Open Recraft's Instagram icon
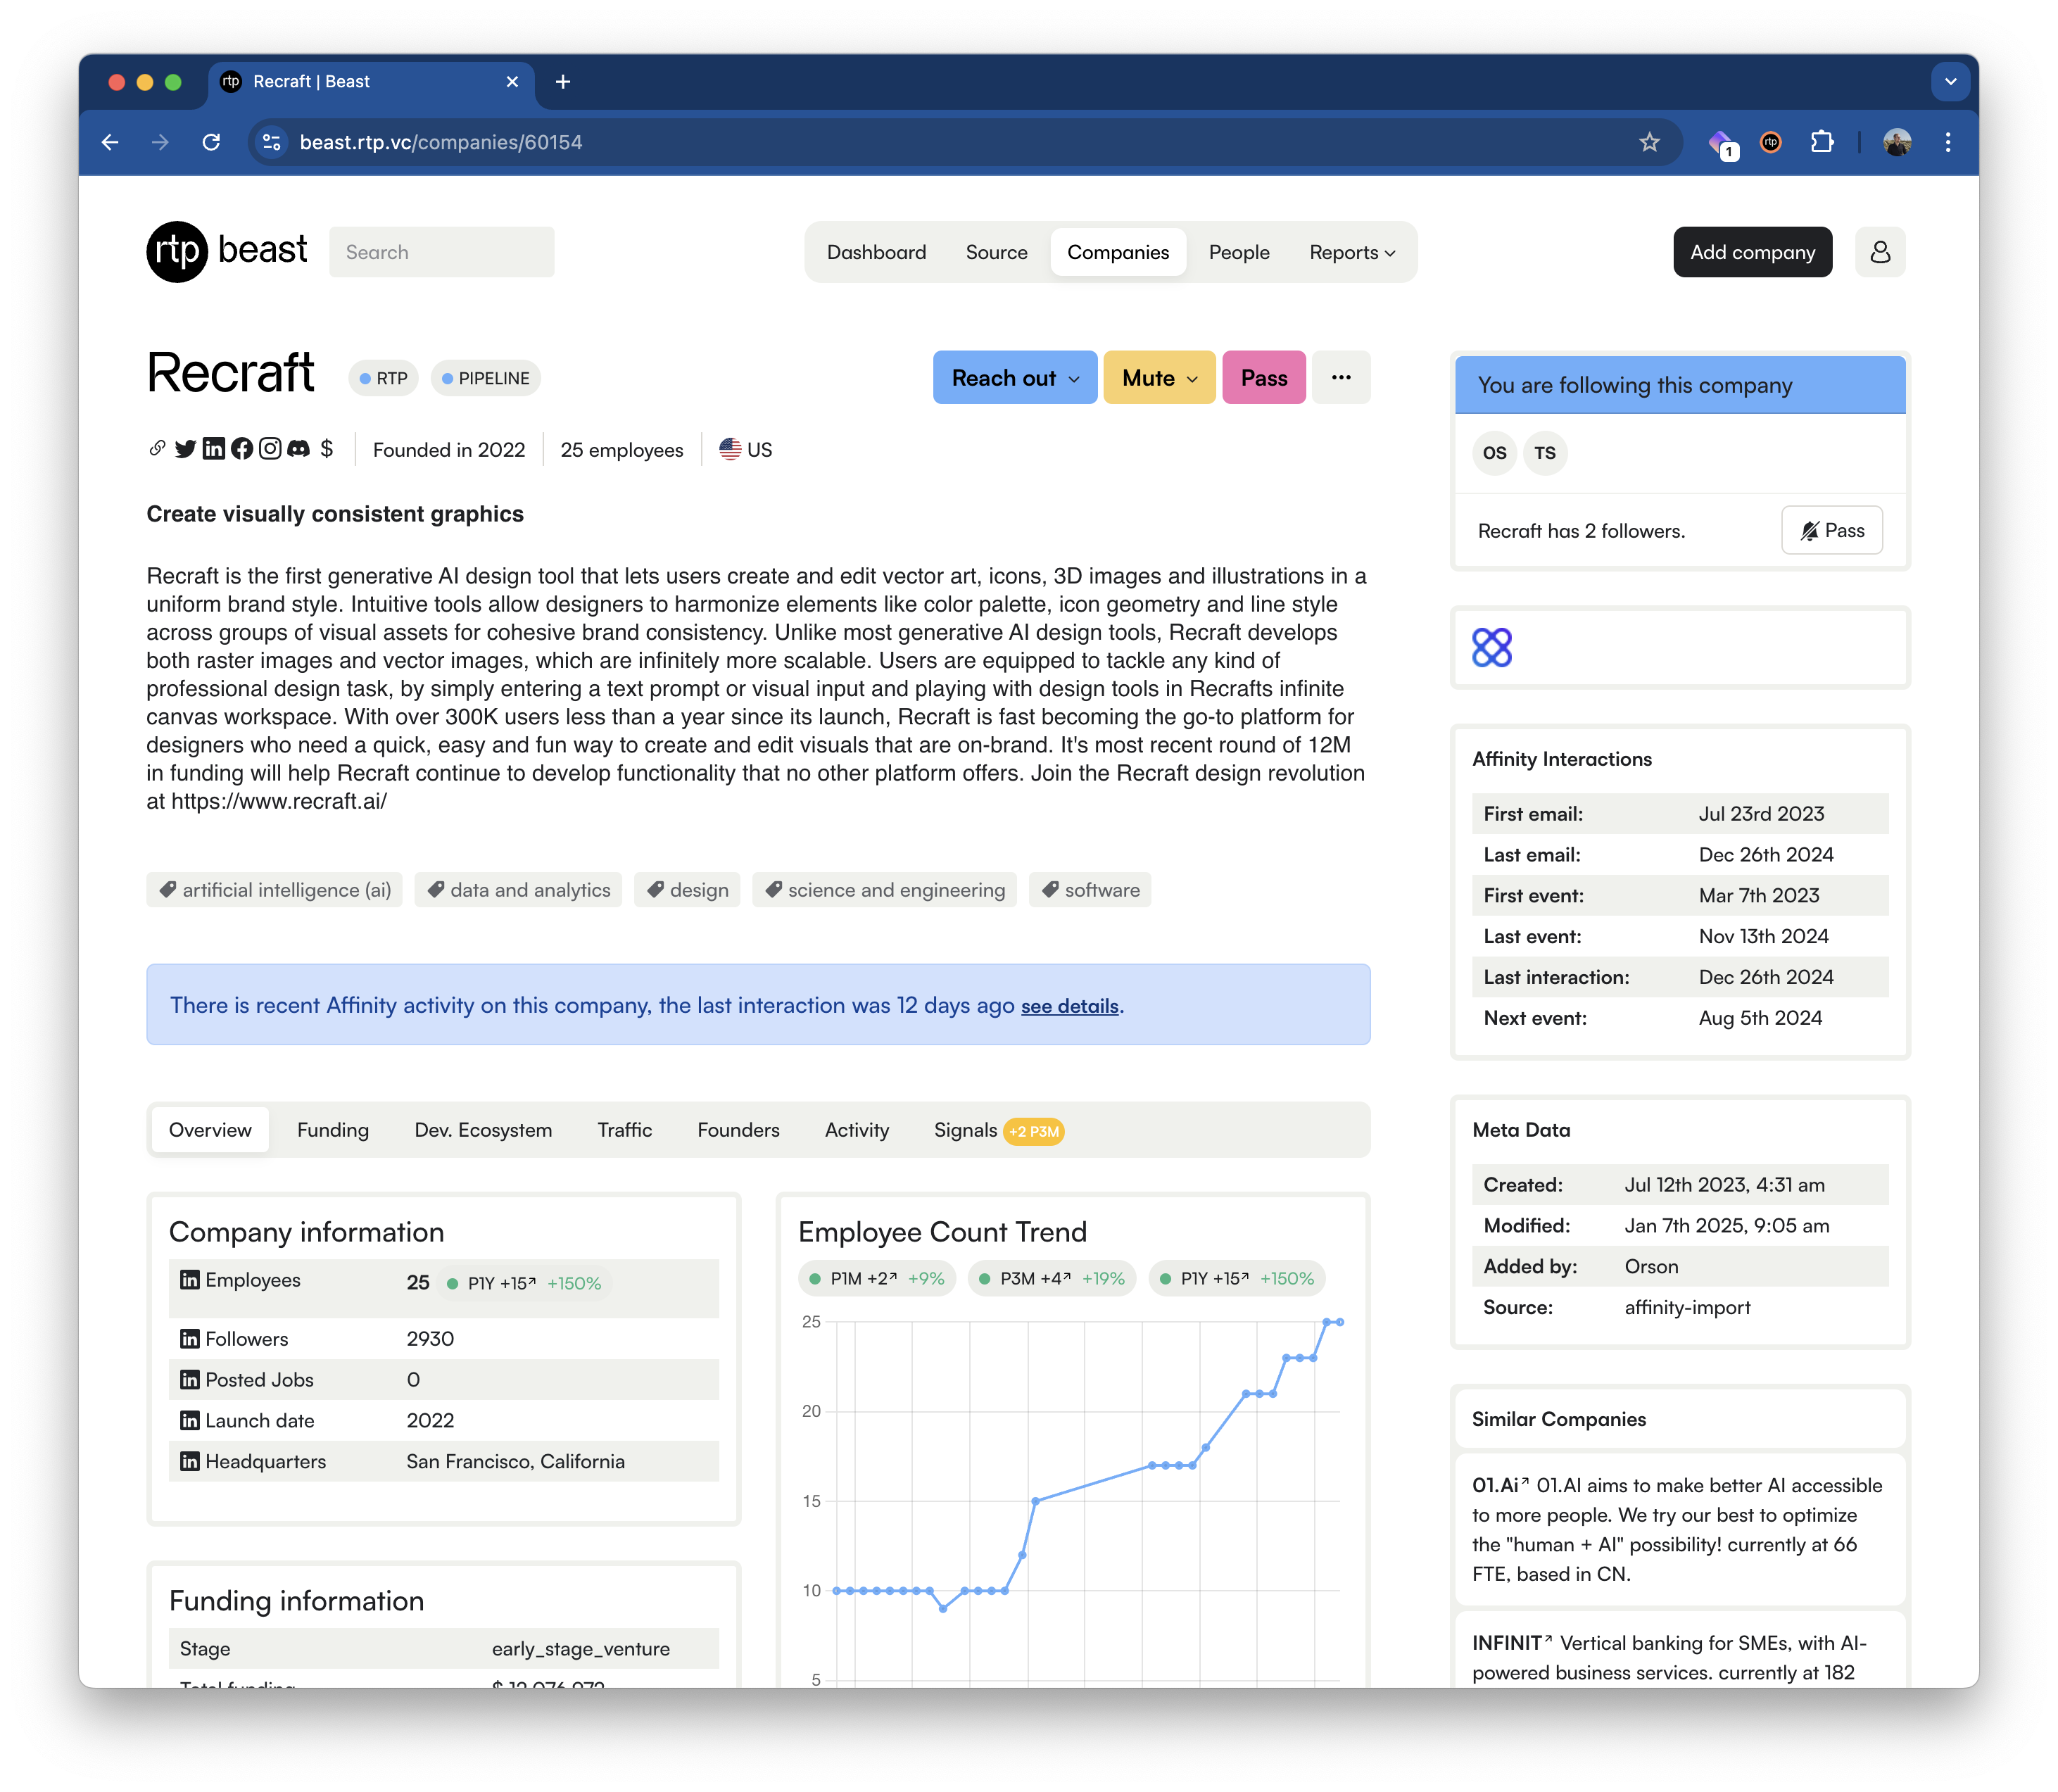Viewport: 2058px width, 1792px height. [x=269, y=449]
